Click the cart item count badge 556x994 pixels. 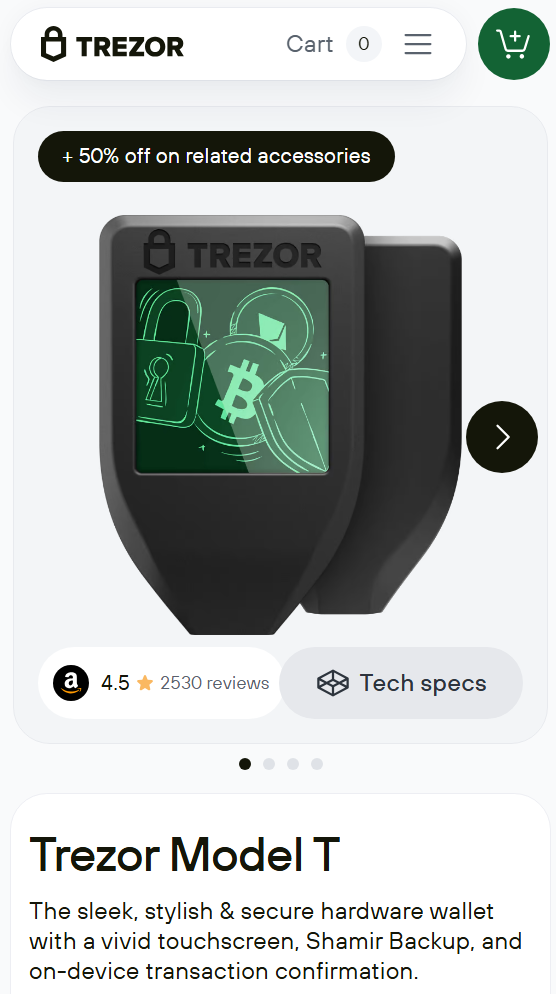[364, 44]
